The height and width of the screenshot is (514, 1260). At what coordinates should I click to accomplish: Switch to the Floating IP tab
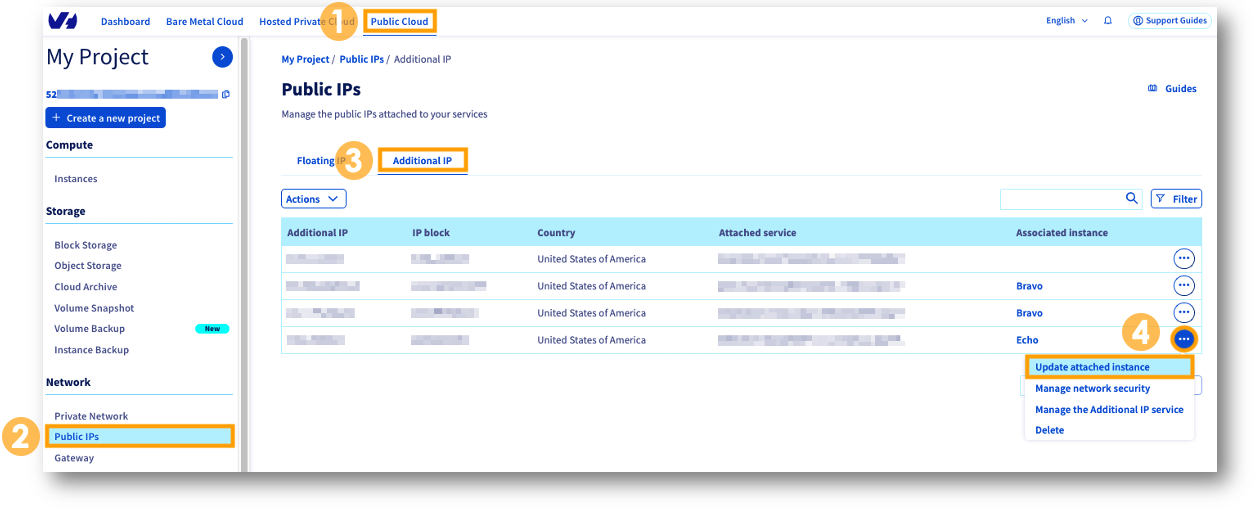(x=321, y=160)
